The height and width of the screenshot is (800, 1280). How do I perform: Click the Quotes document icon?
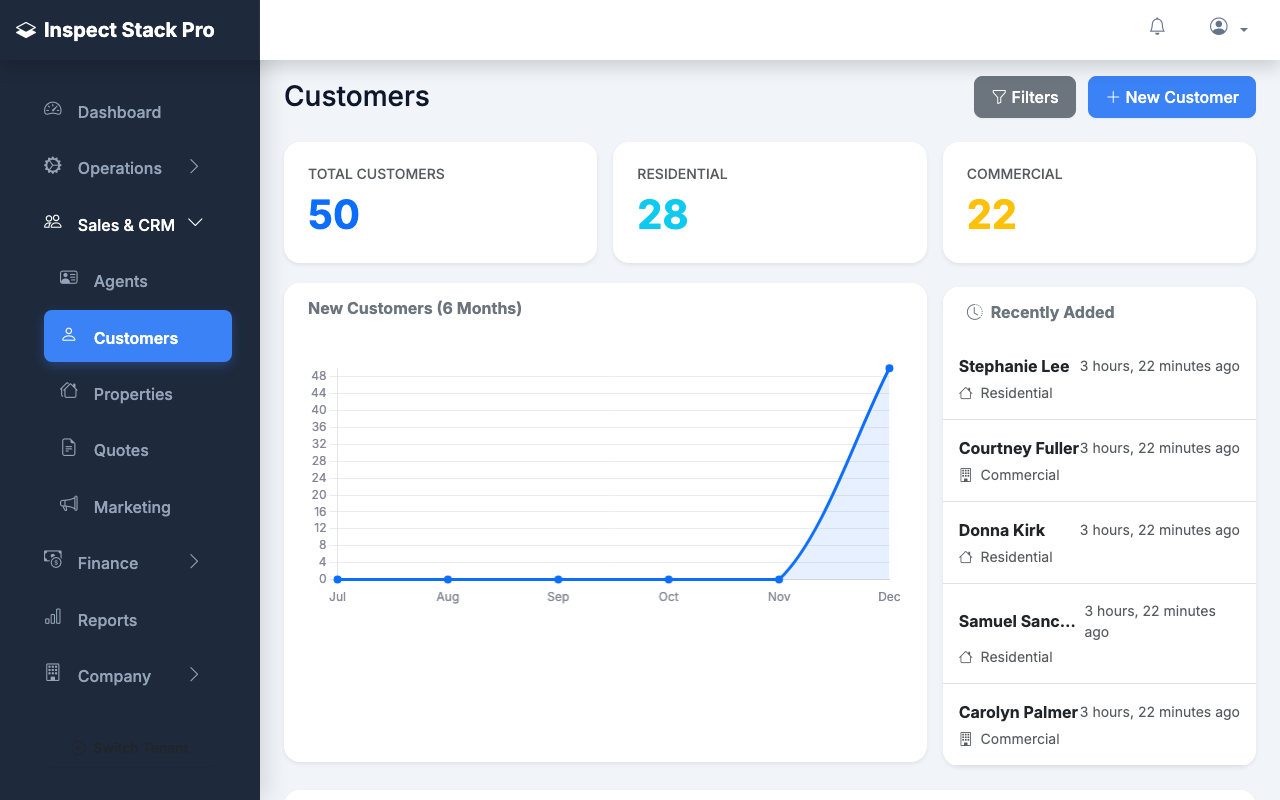point(68,448)
